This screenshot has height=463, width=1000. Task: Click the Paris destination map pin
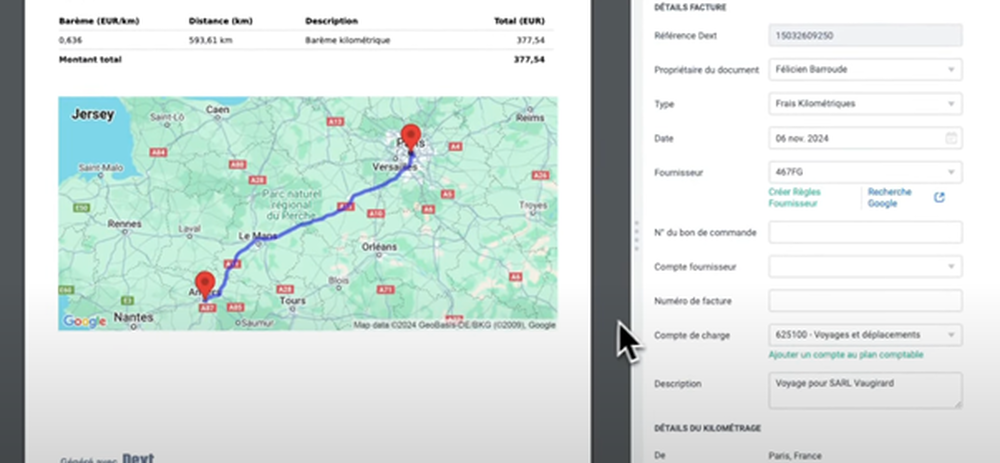411,138
